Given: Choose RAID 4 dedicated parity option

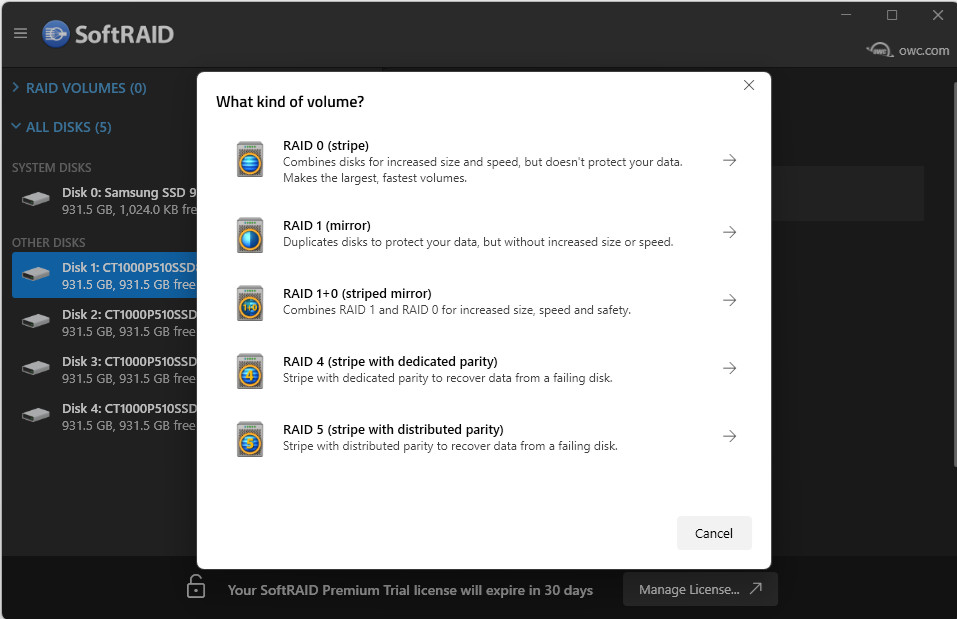Looking at the screenshot, I should 486,369.
